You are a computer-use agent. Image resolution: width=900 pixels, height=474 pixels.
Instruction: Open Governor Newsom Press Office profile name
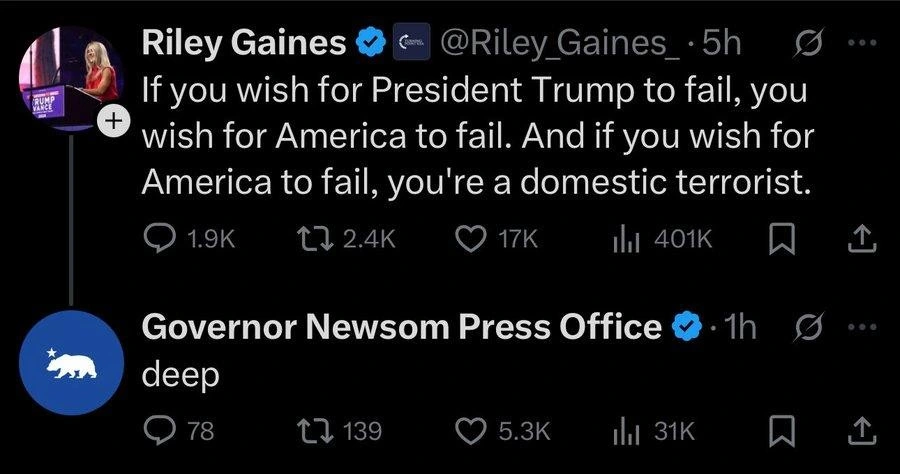tap(402, 327)
